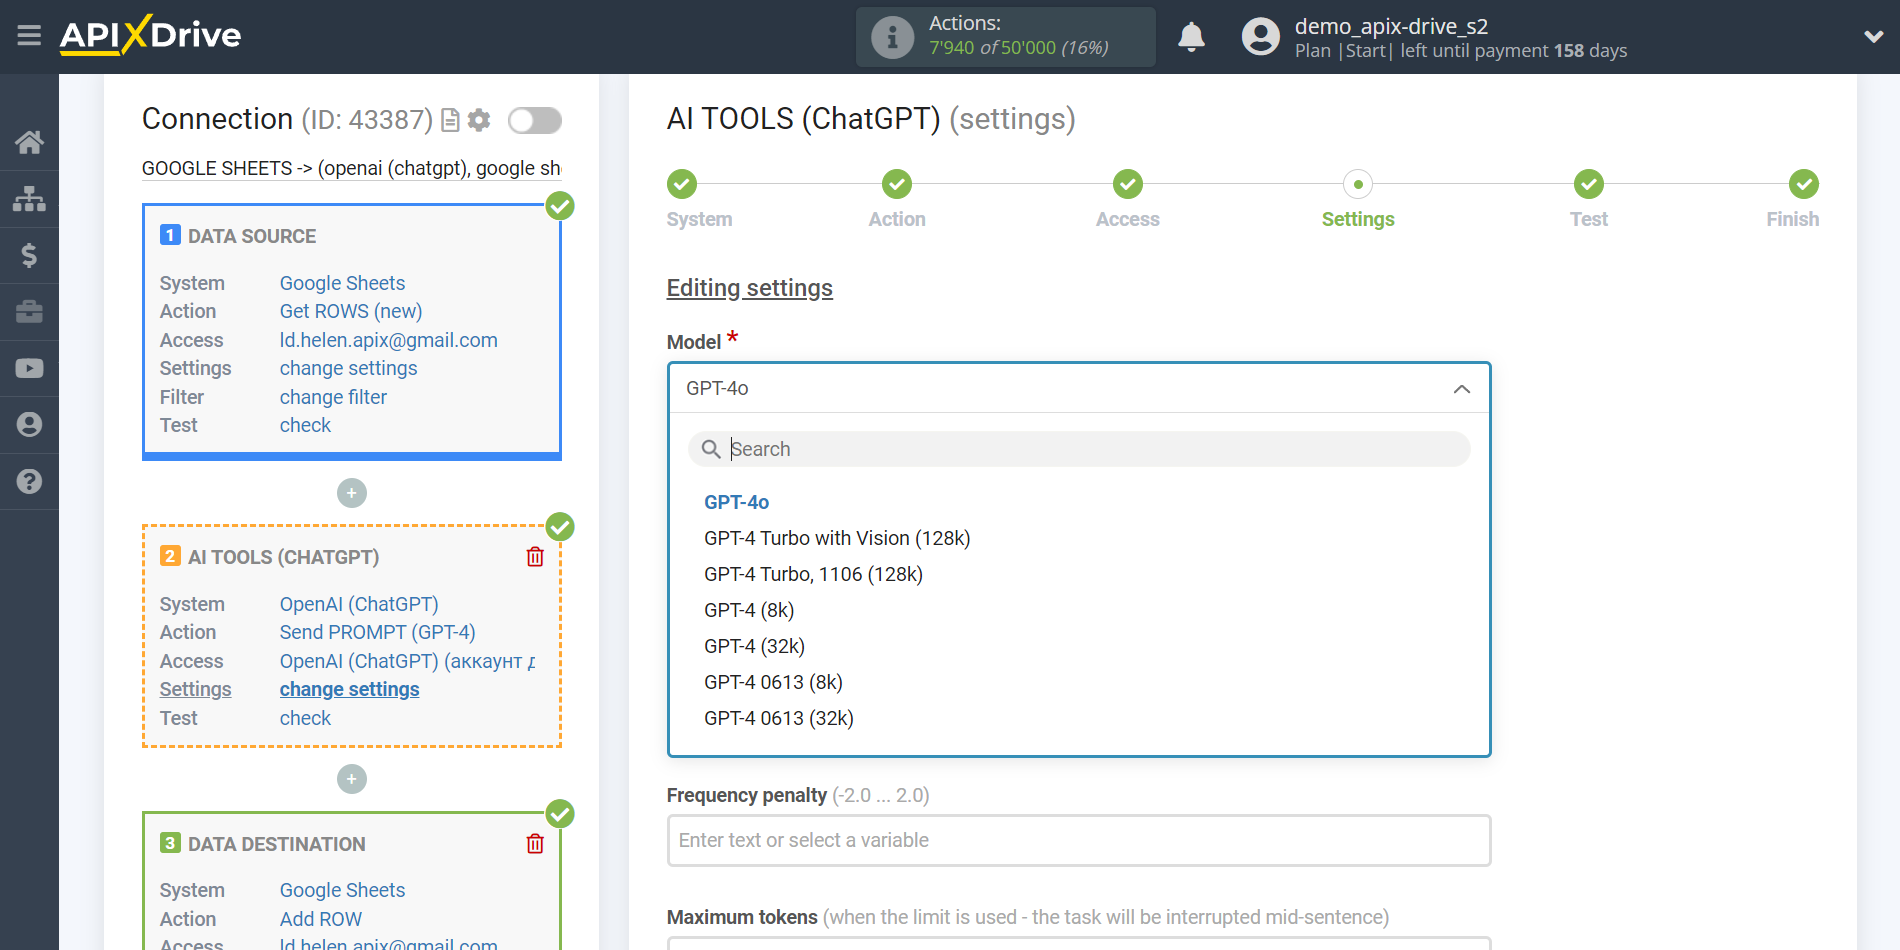The image size is (1900, 950).
Task: Click the Data Source block title
Action: click(252, 236)
